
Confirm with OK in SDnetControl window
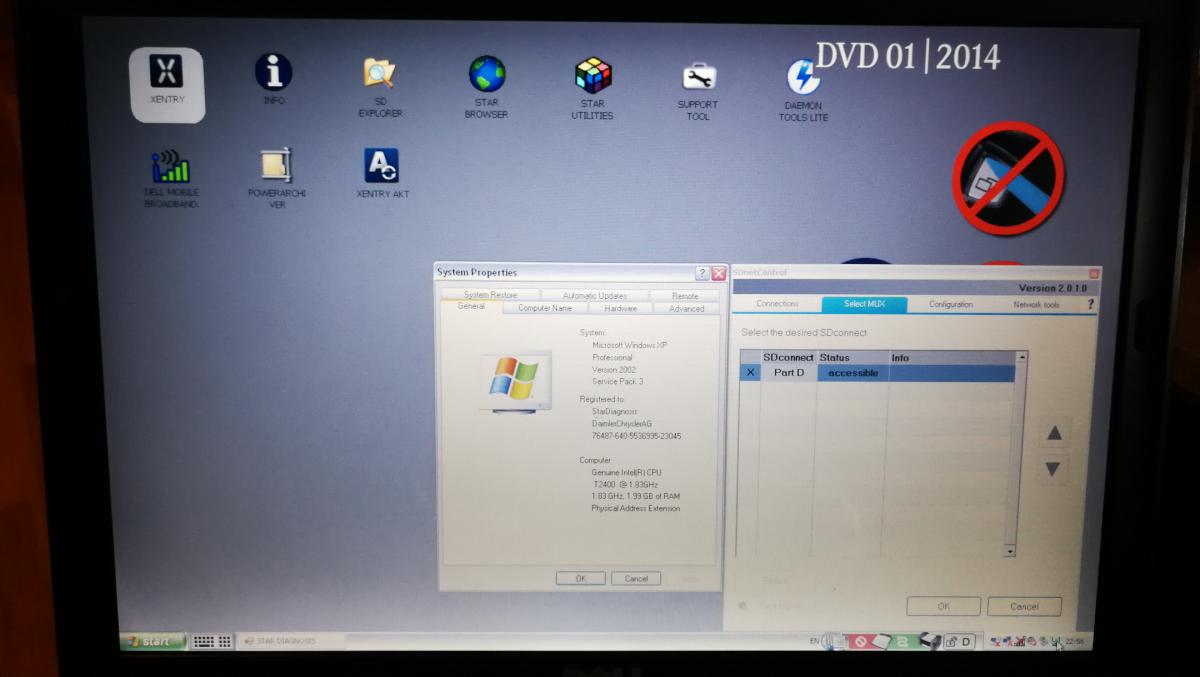[x=943, y=606]
